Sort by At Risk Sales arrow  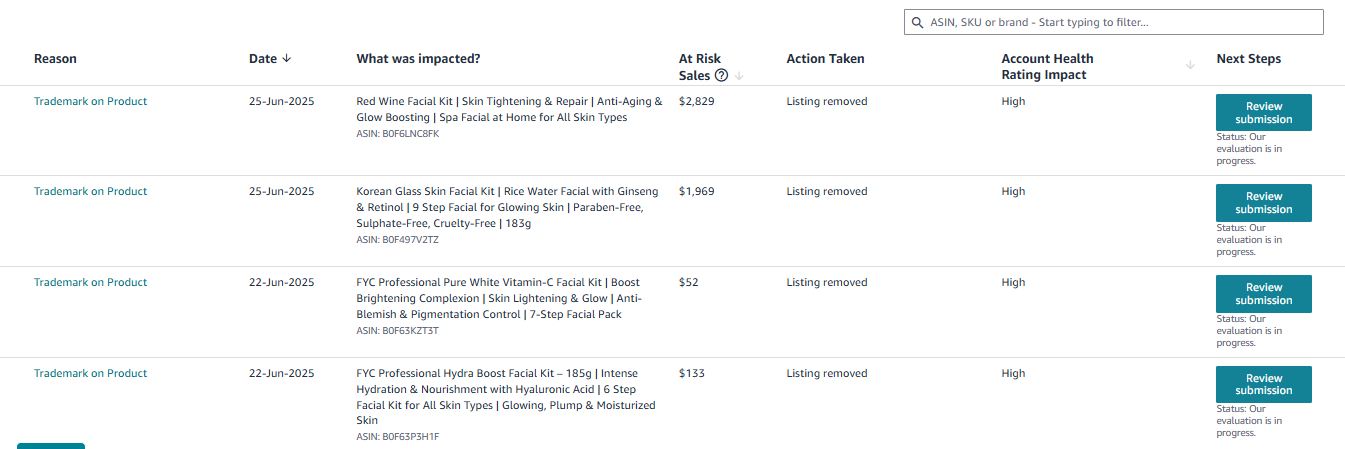click(739, 76)
